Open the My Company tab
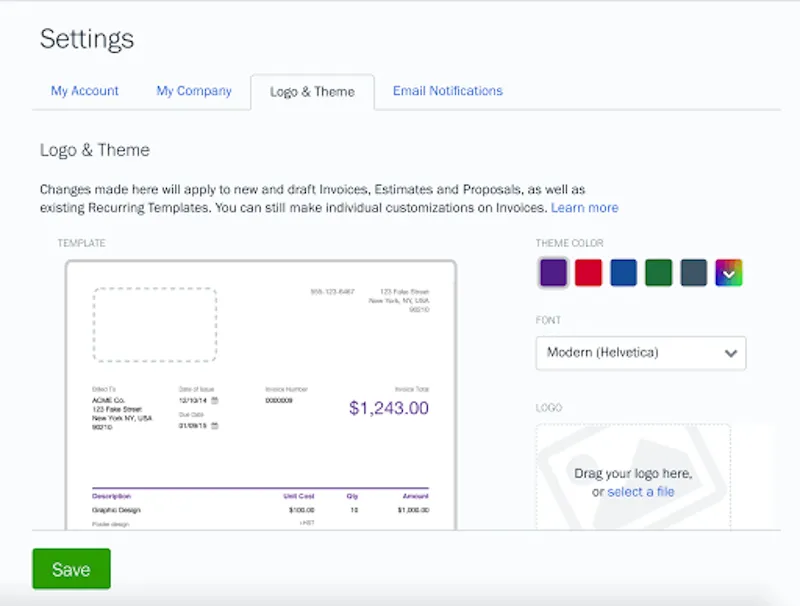 (194, 91)
